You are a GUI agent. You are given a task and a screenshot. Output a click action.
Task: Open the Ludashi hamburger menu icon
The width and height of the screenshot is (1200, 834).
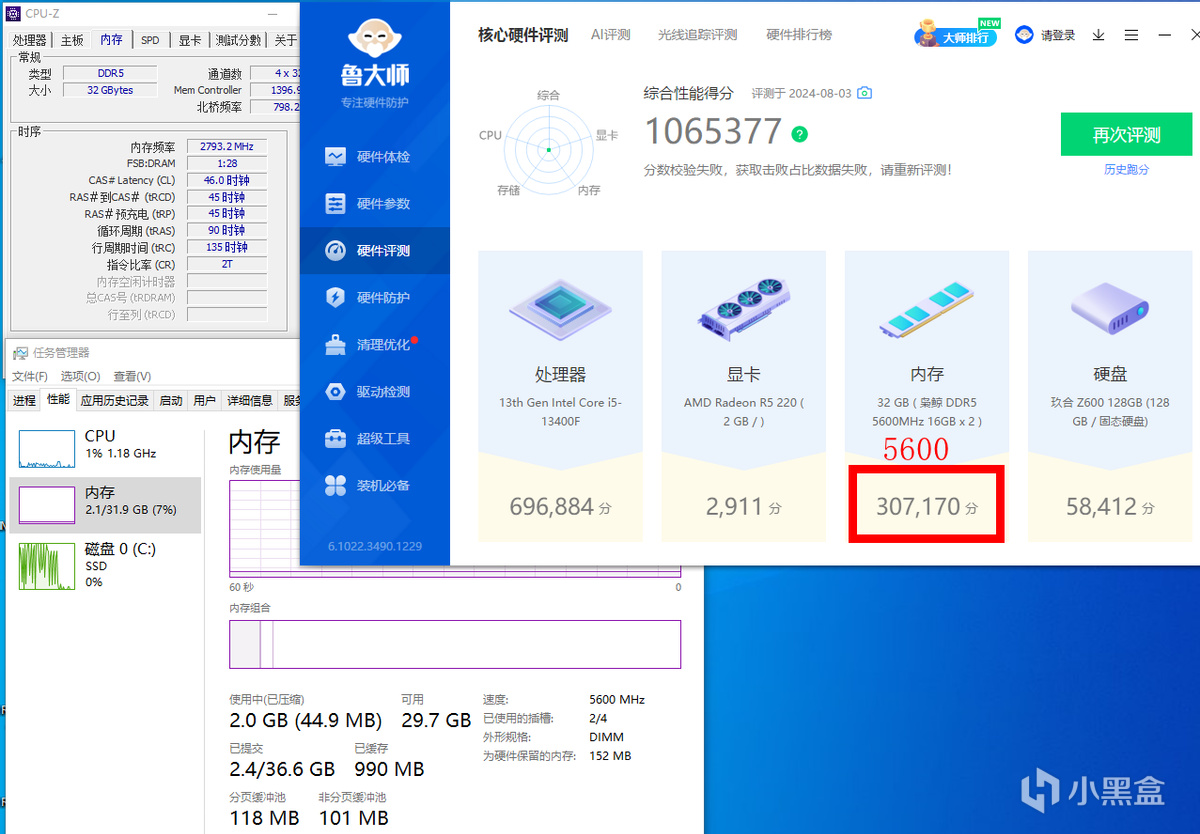point(1131,35)
